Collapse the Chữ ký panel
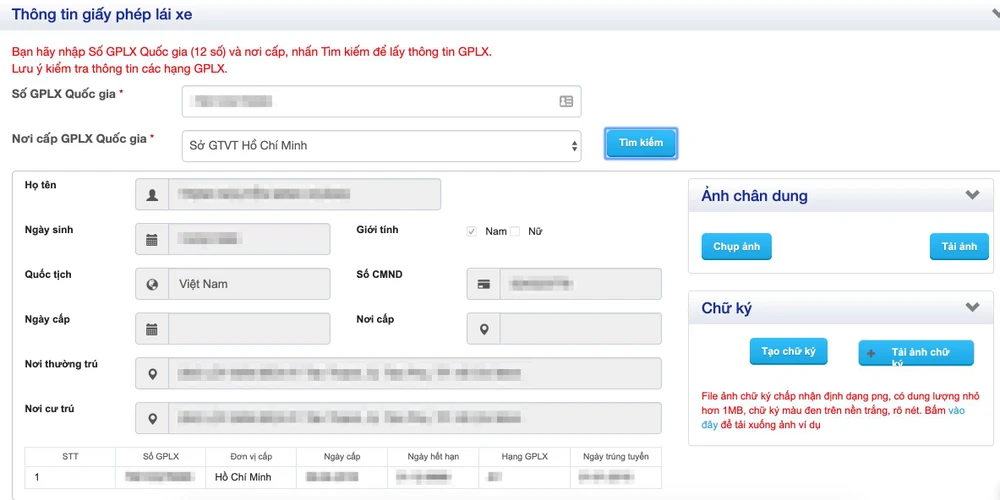 pyautogui.click(x=972, y=308)
